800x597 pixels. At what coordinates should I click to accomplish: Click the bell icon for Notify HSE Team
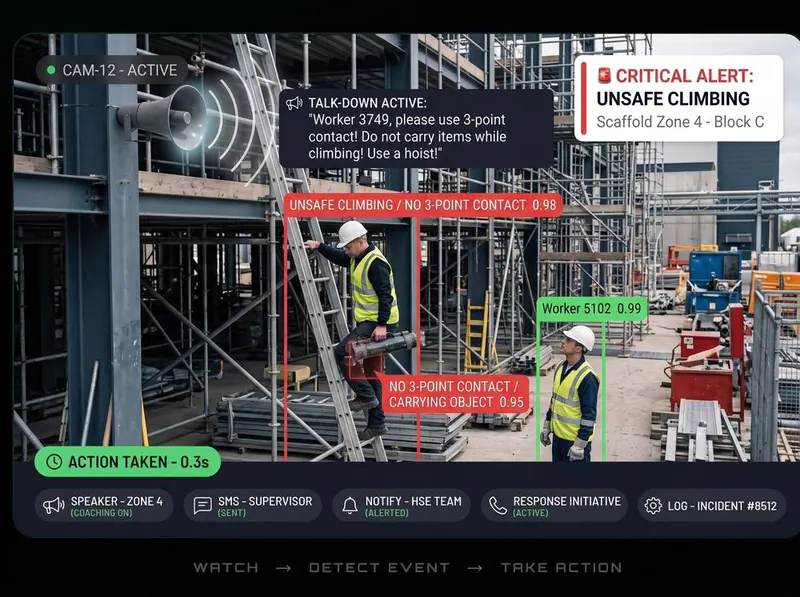(x=349, y=506)
